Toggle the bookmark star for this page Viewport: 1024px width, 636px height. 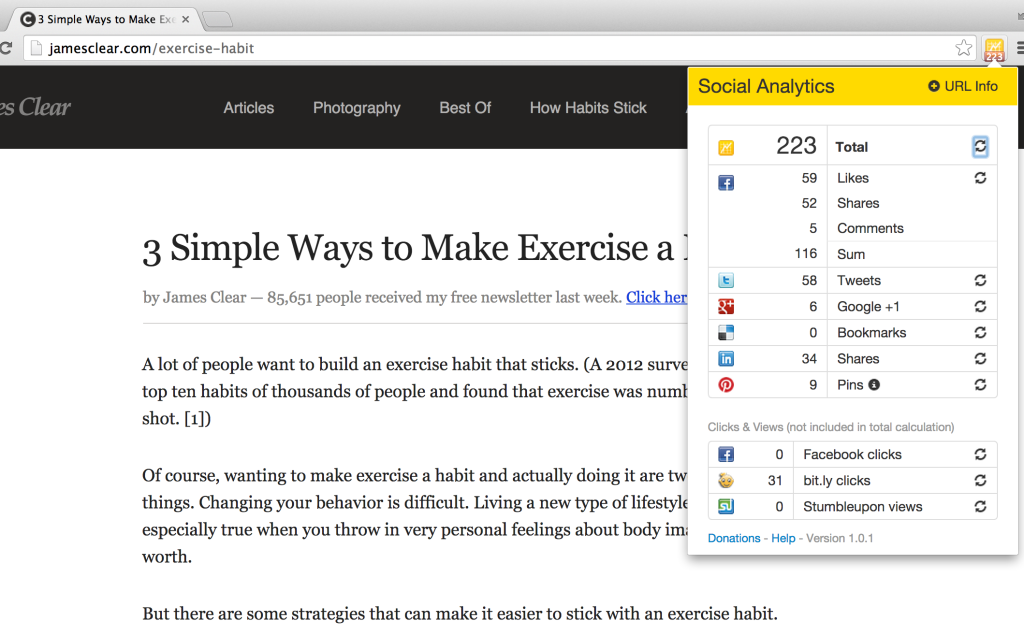click(962, 47)
